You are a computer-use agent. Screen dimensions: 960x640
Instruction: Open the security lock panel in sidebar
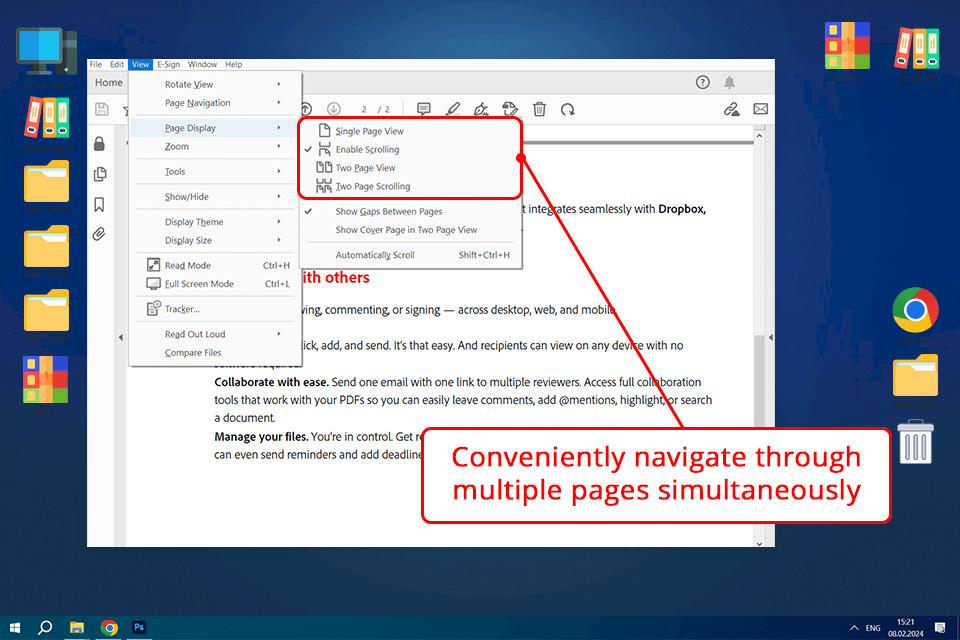click(99, 144)
